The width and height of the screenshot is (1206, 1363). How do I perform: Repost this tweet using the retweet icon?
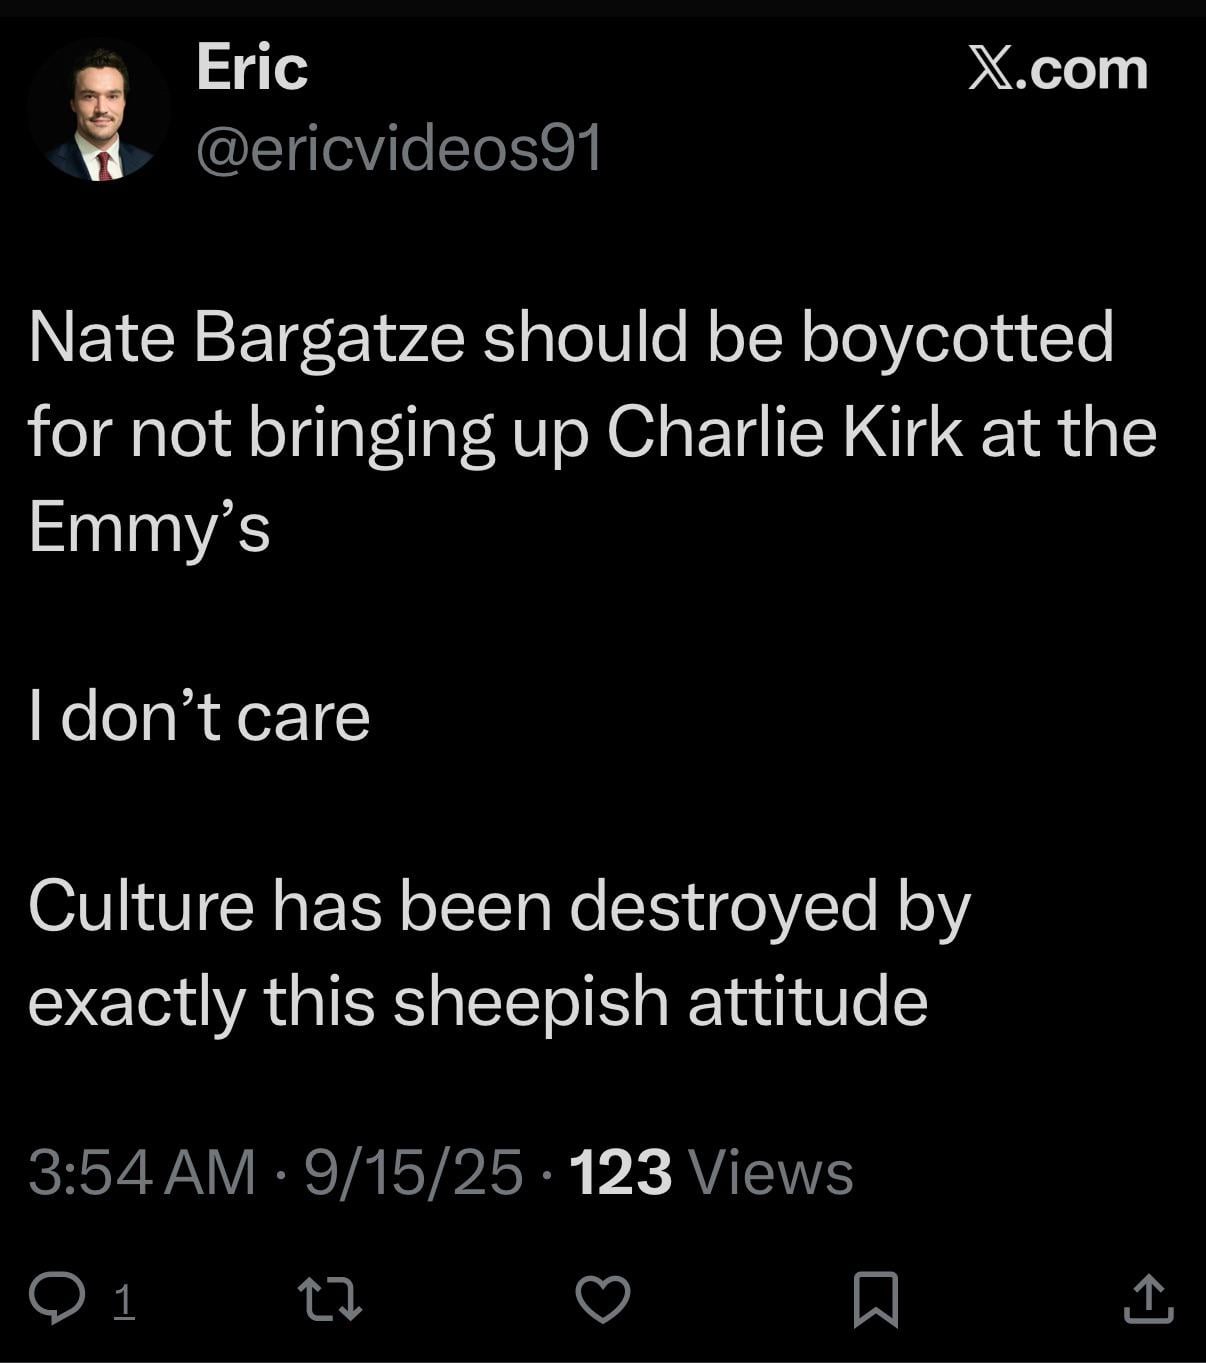(x=331, y=1299)
